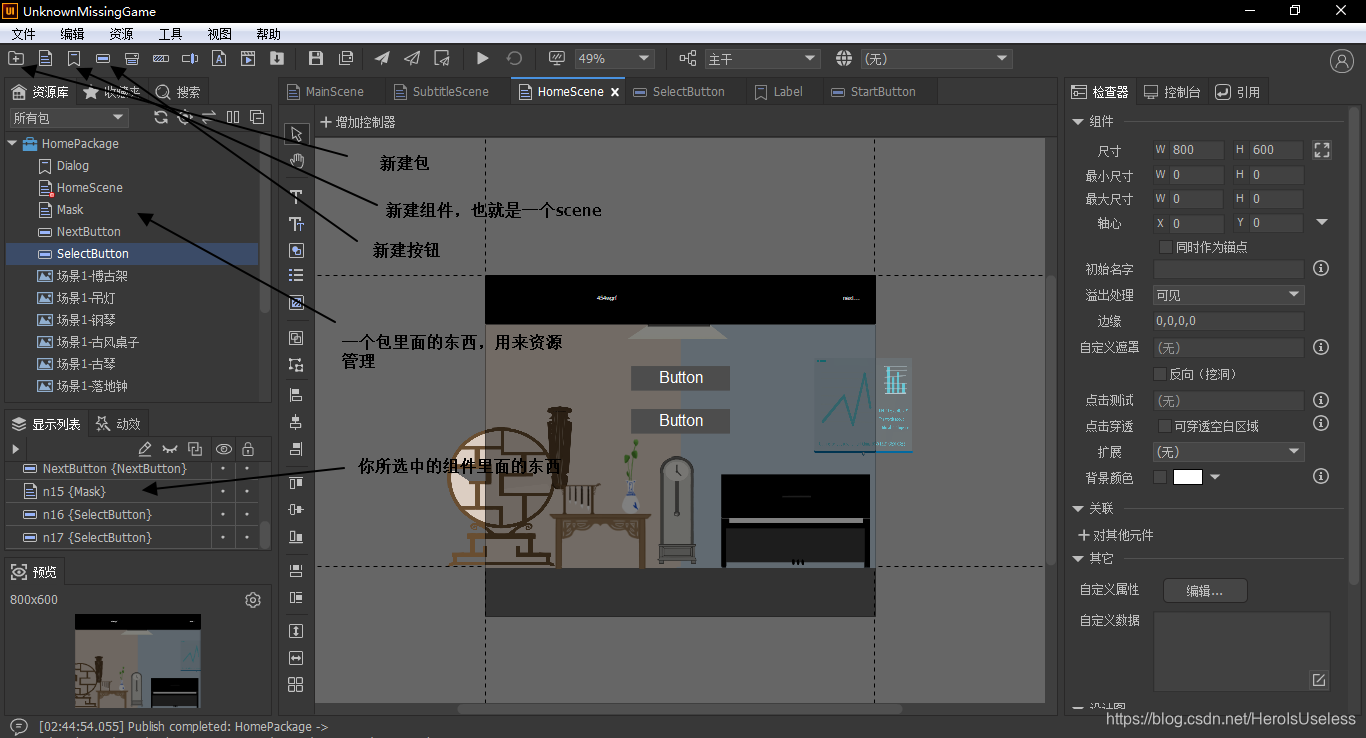Click the new movie clip icon
The width and height of the screenshot is (1366, 738).
click(248, 59)
